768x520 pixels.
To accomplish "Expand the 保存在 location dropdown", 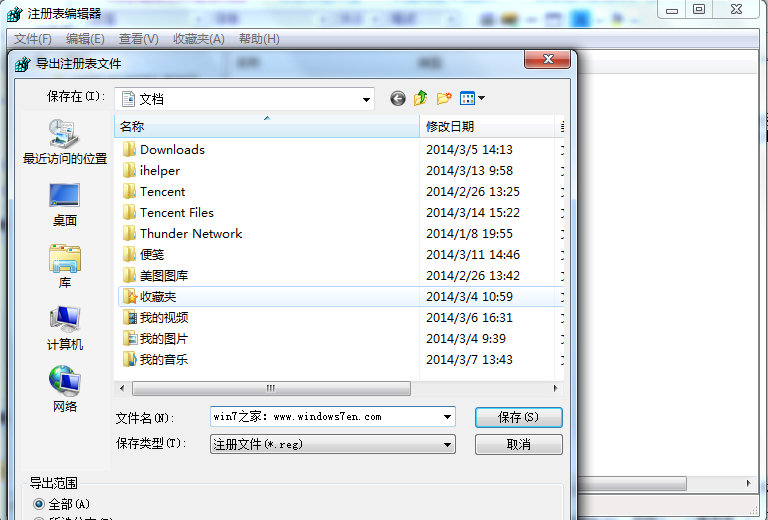I will [366, 99].
